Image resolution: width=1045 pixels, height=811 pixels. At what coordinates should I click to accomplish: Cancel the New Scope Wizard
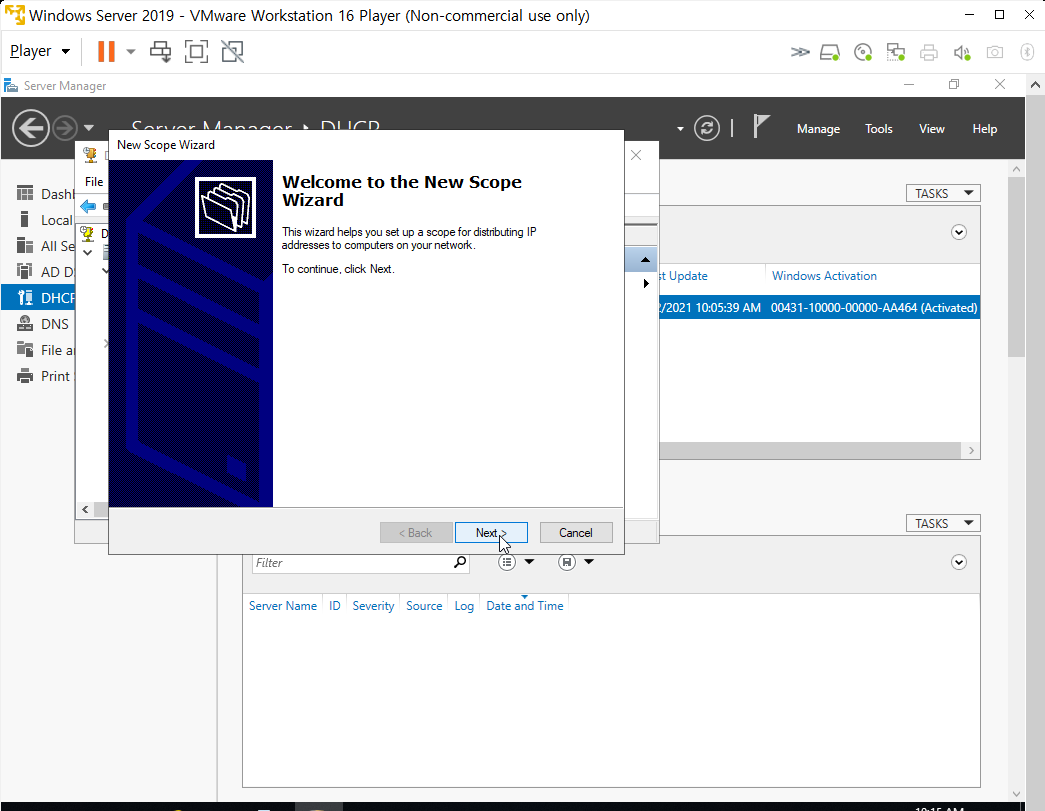click(576, 532)
